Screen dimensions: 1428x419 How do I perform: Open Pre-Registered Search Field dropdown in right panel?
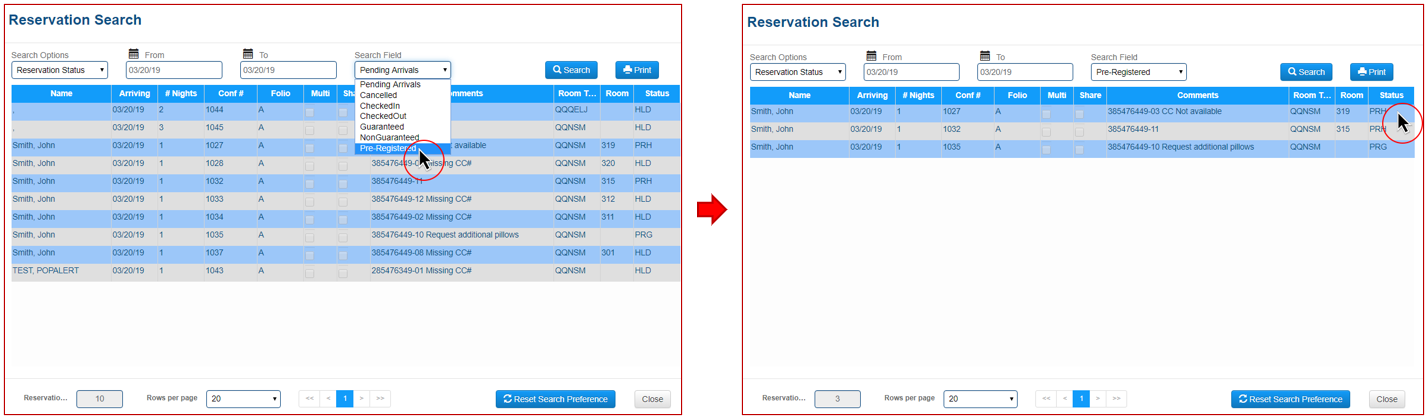(1138, 72)
